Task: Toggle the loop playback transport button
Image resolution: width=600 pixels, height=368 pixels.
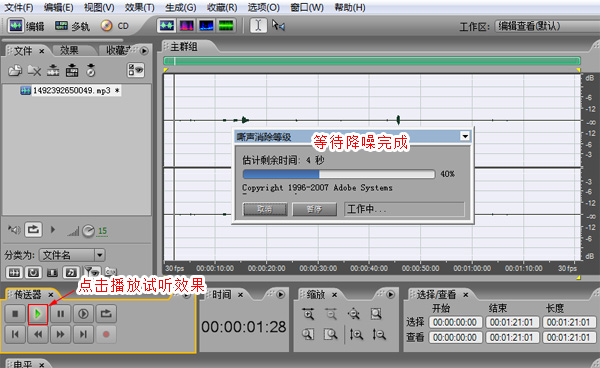Action: point(106,314)
